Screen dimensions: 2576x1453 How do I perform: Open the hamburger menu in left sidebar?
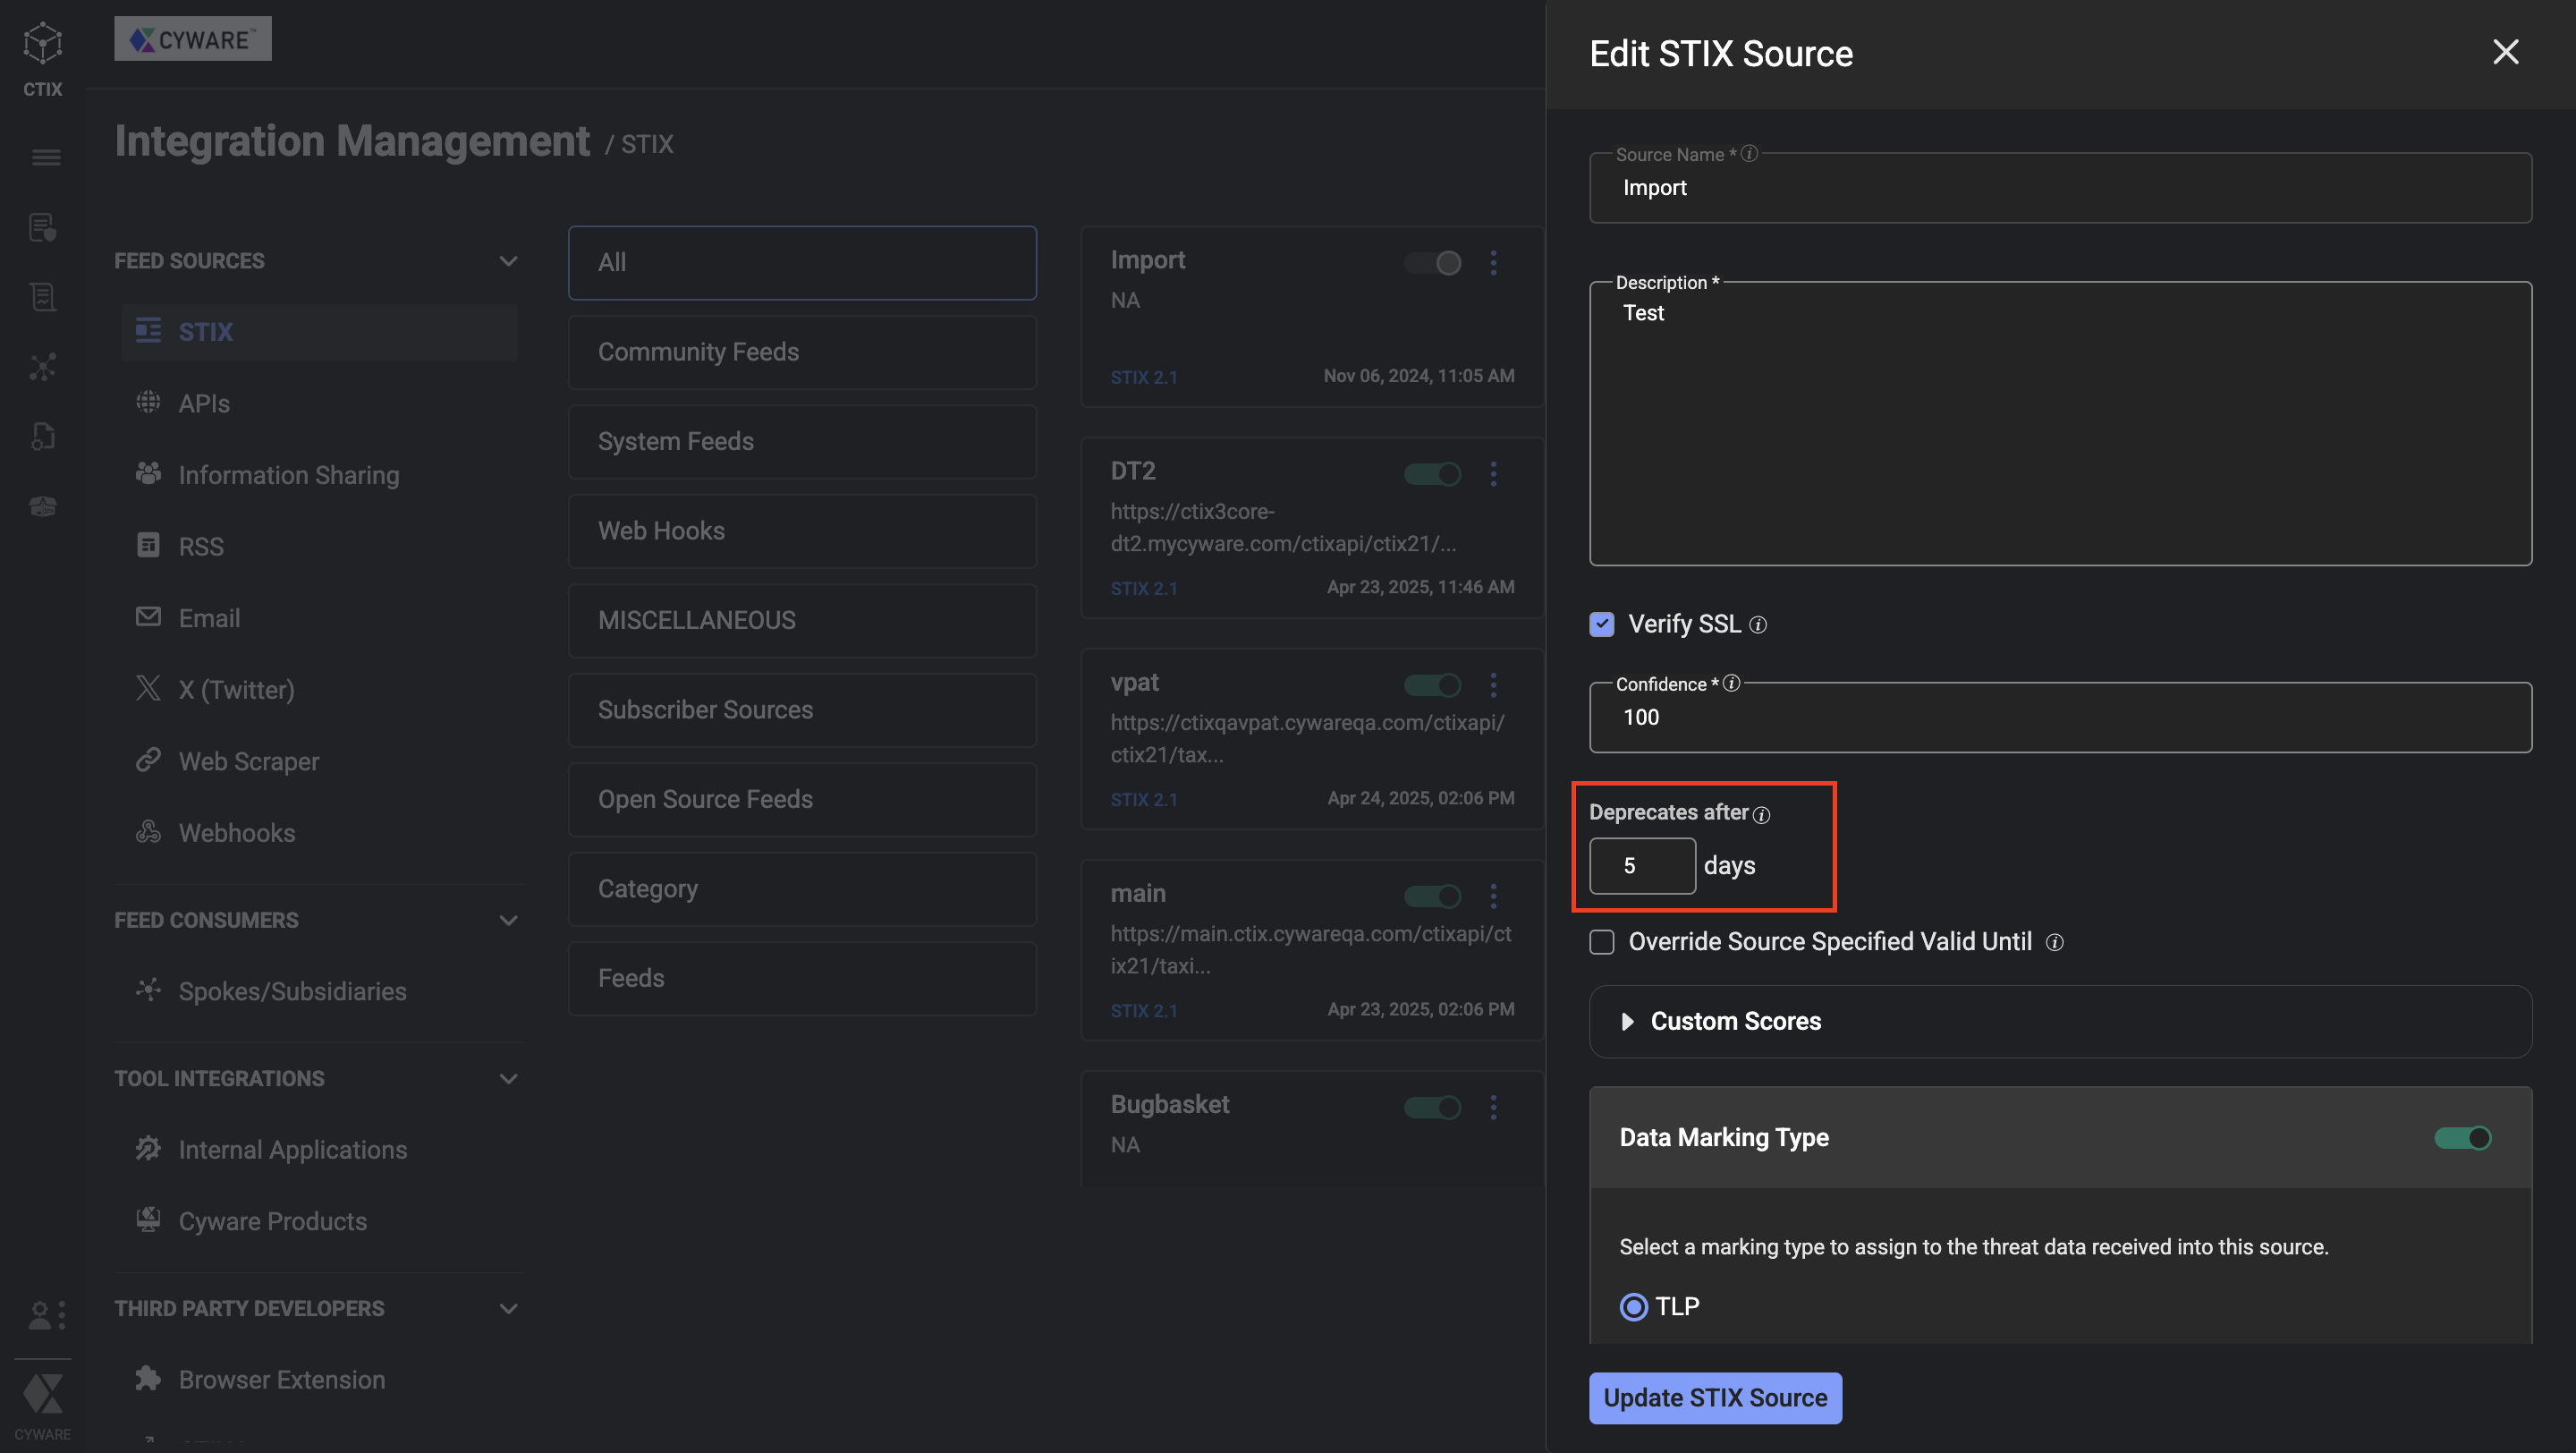(x=45, y=157)
